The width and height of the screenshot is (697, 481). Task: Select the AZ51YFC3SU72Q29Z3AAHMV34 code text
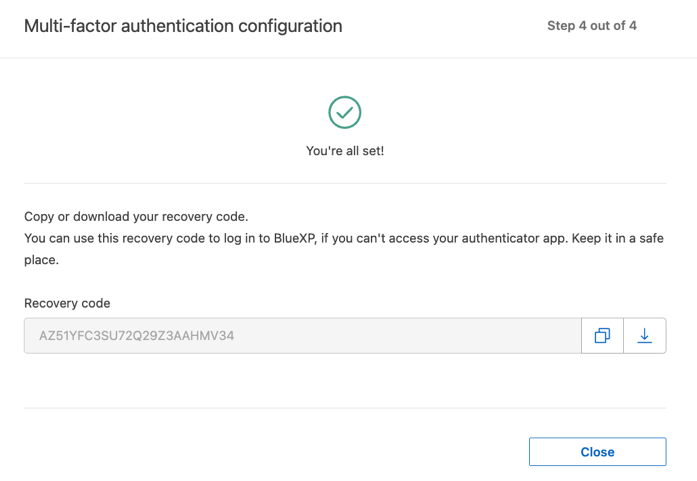(136, 336)
